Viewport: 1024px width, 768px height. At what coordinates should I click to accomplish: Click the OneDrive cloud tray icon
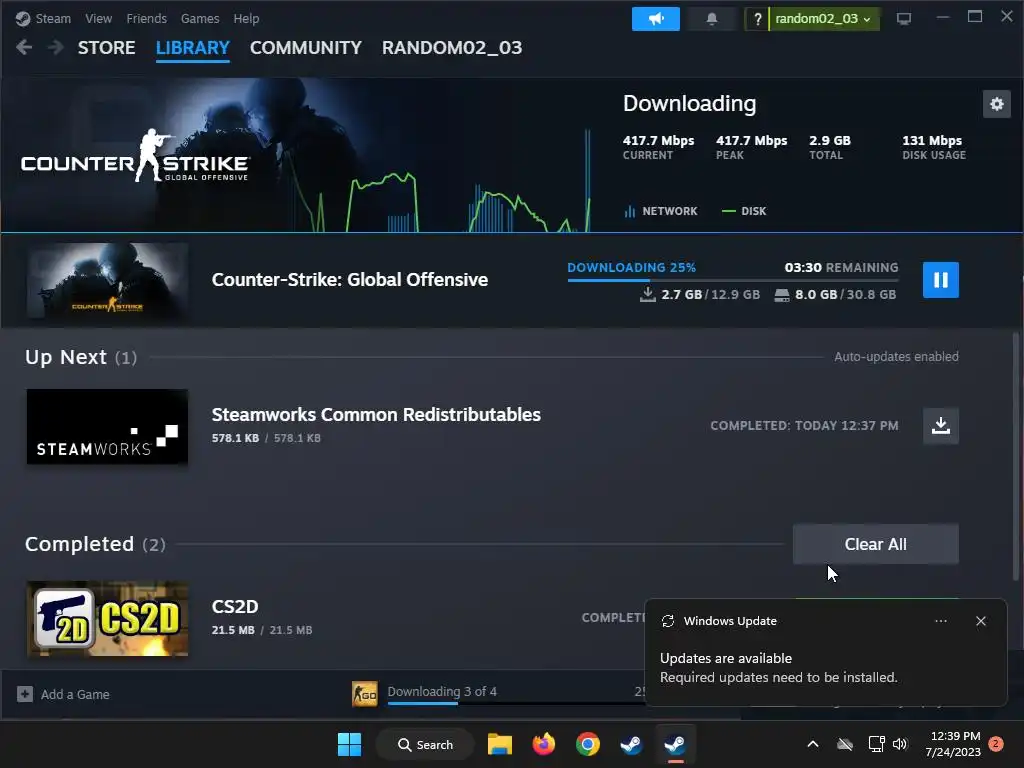click(845, 744)
